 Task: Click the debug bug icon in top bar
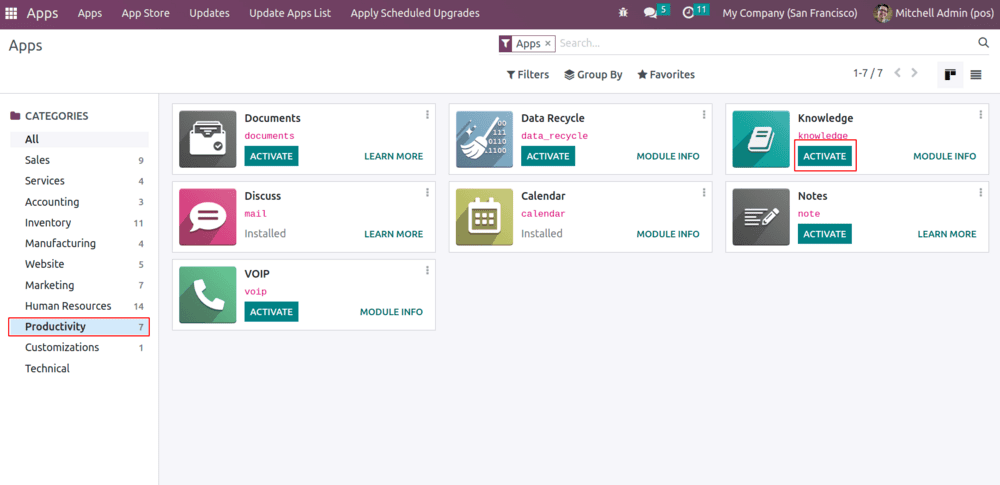(624, 13)
